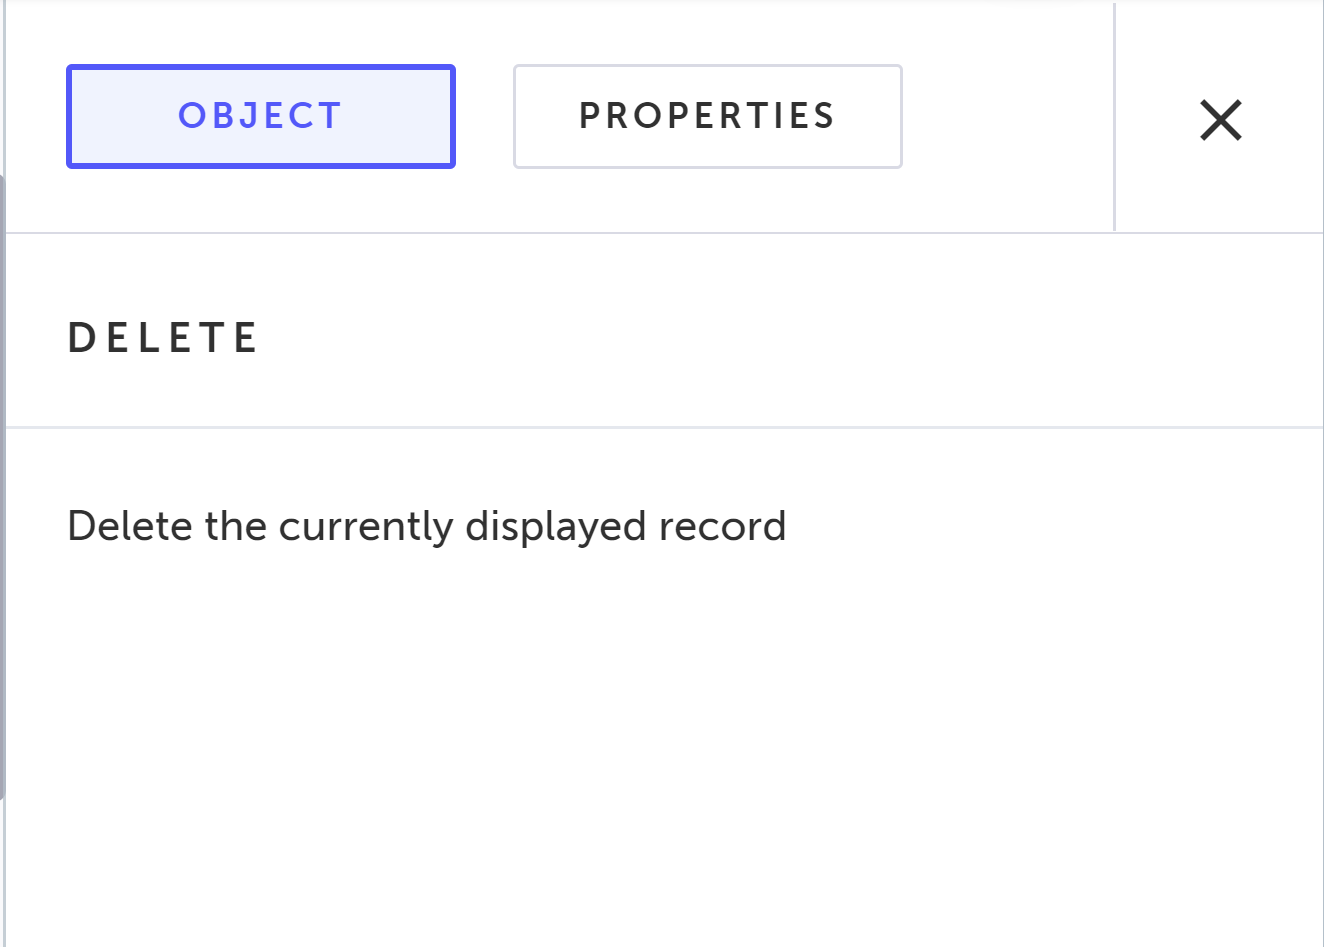Image resolution: width=1324 pixels, height=947 pixels.
Task: View the PROPERTIES panel
Action: (707, 116)
